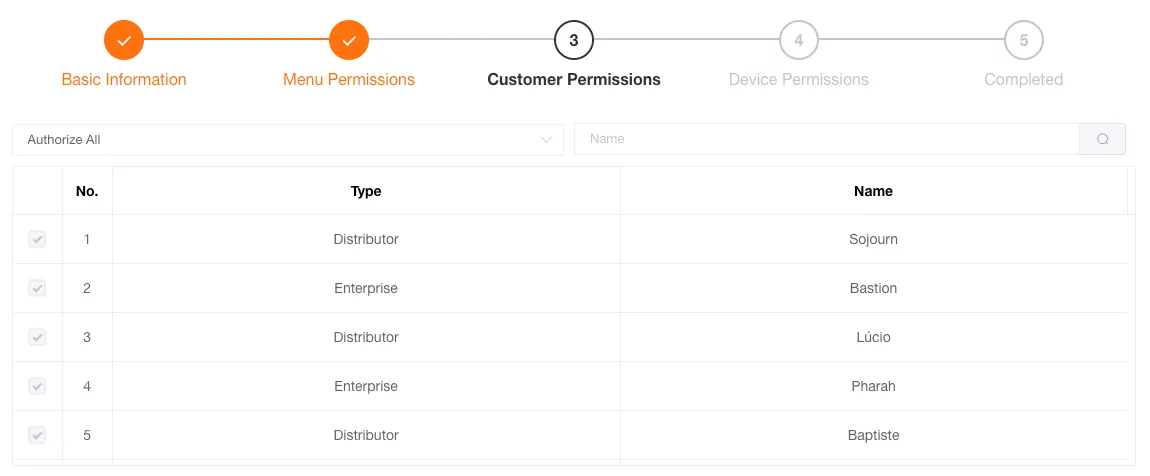Click the Type column header
This screenshot has height=476, width=1150.
coord(366,191)
